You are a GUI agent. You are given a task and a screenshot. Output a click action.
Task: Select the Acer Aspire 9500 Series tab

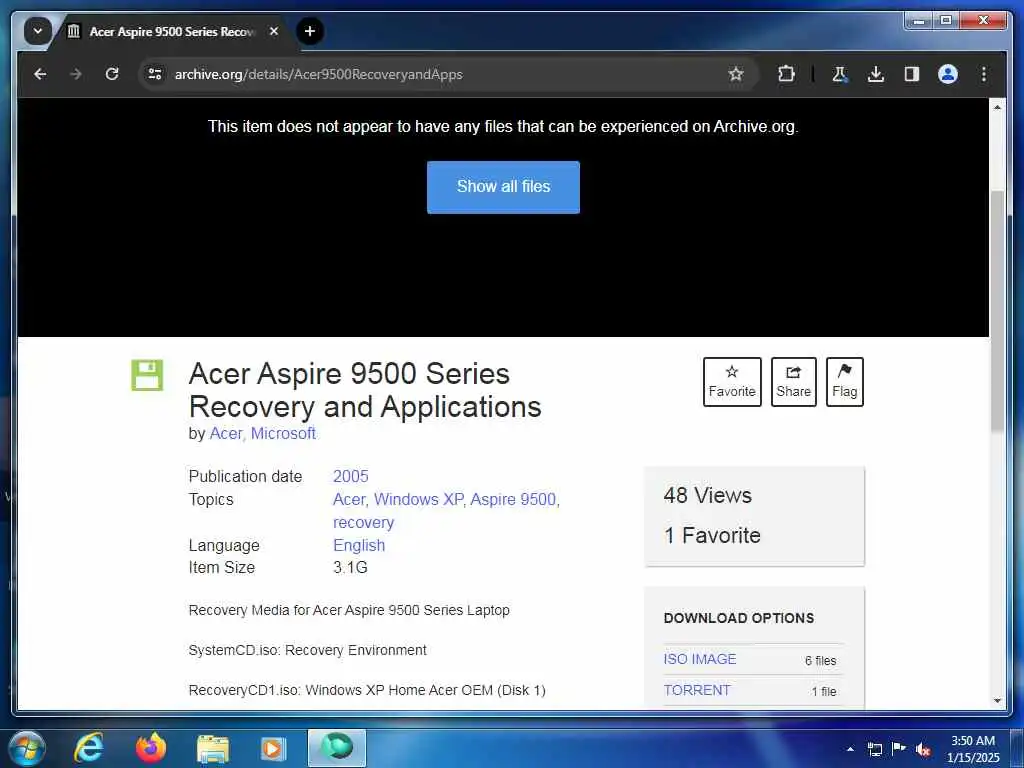tap(171, 31)
